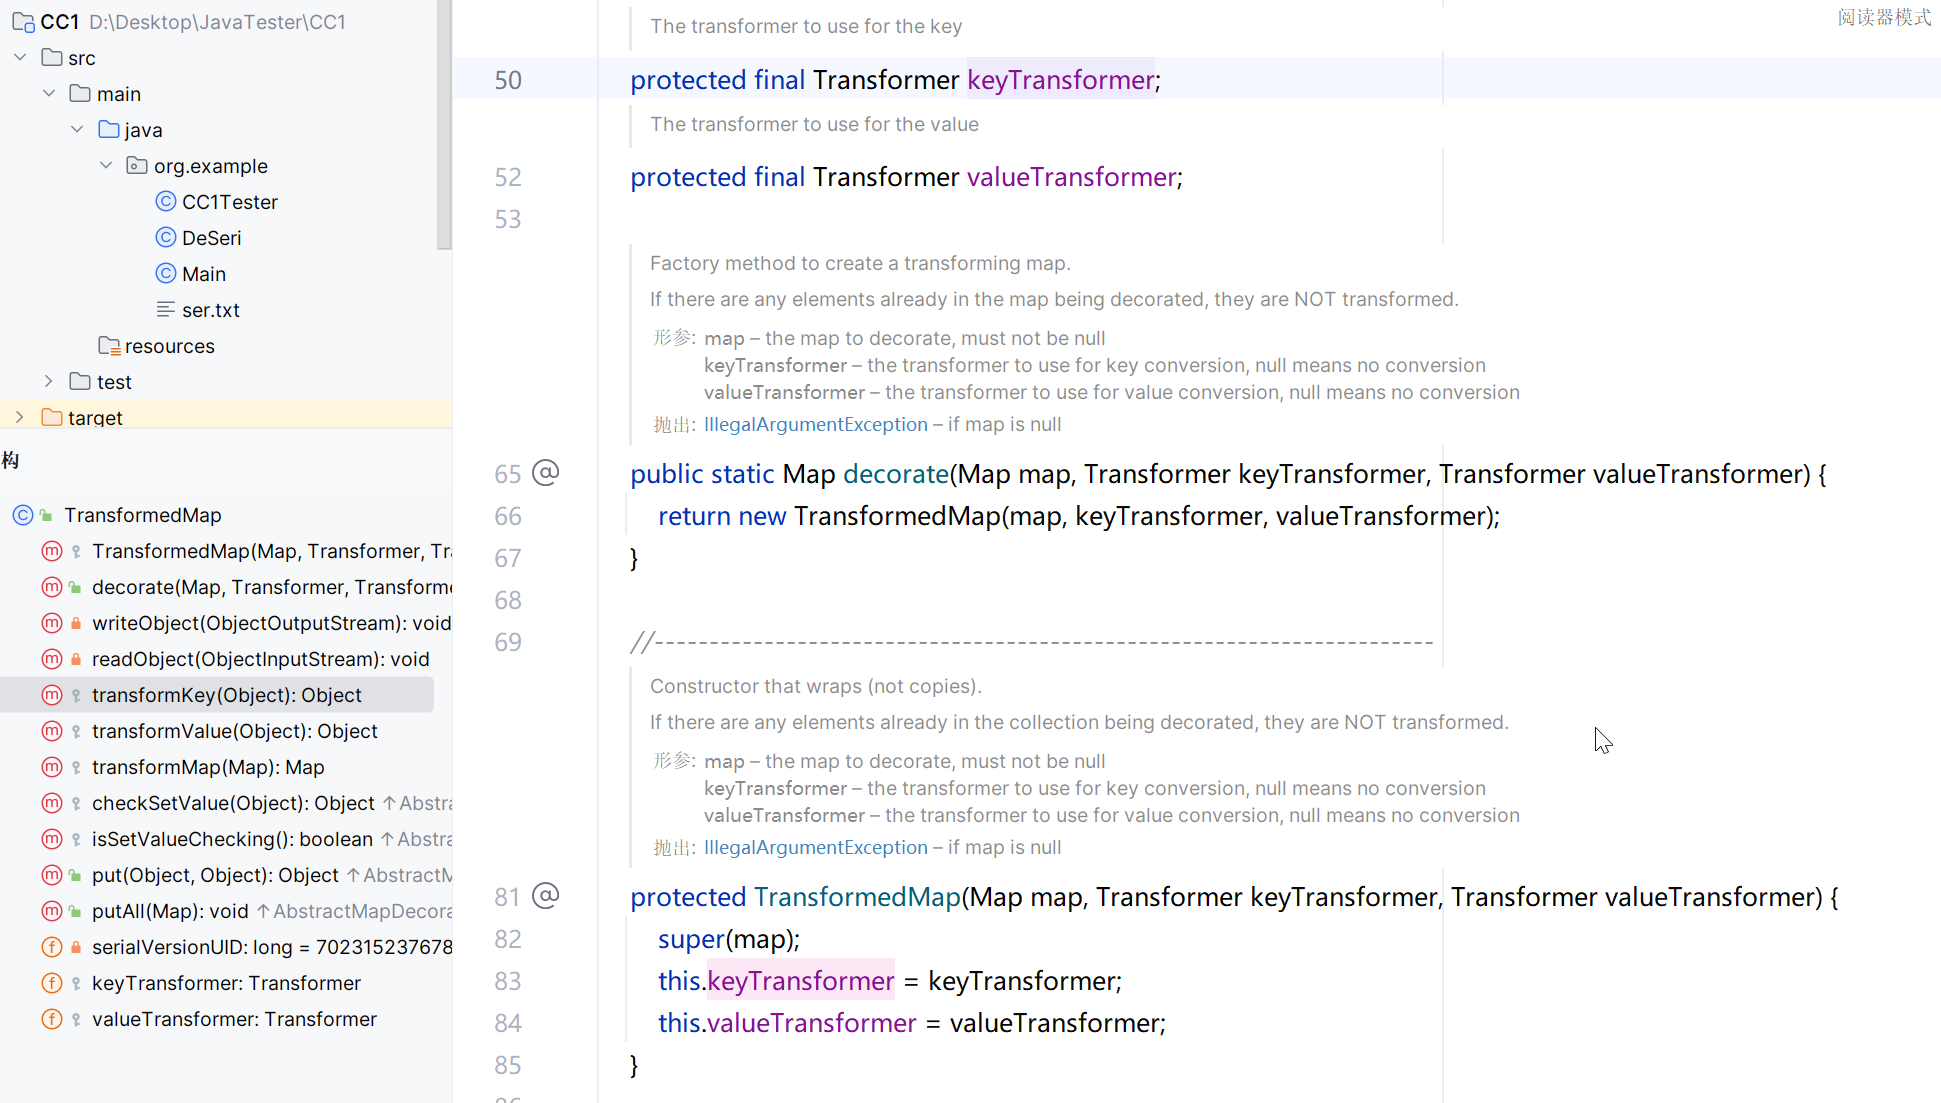Expand the target folder
The height and width of the screenshot is (1103, 1941).
[20, 417]
